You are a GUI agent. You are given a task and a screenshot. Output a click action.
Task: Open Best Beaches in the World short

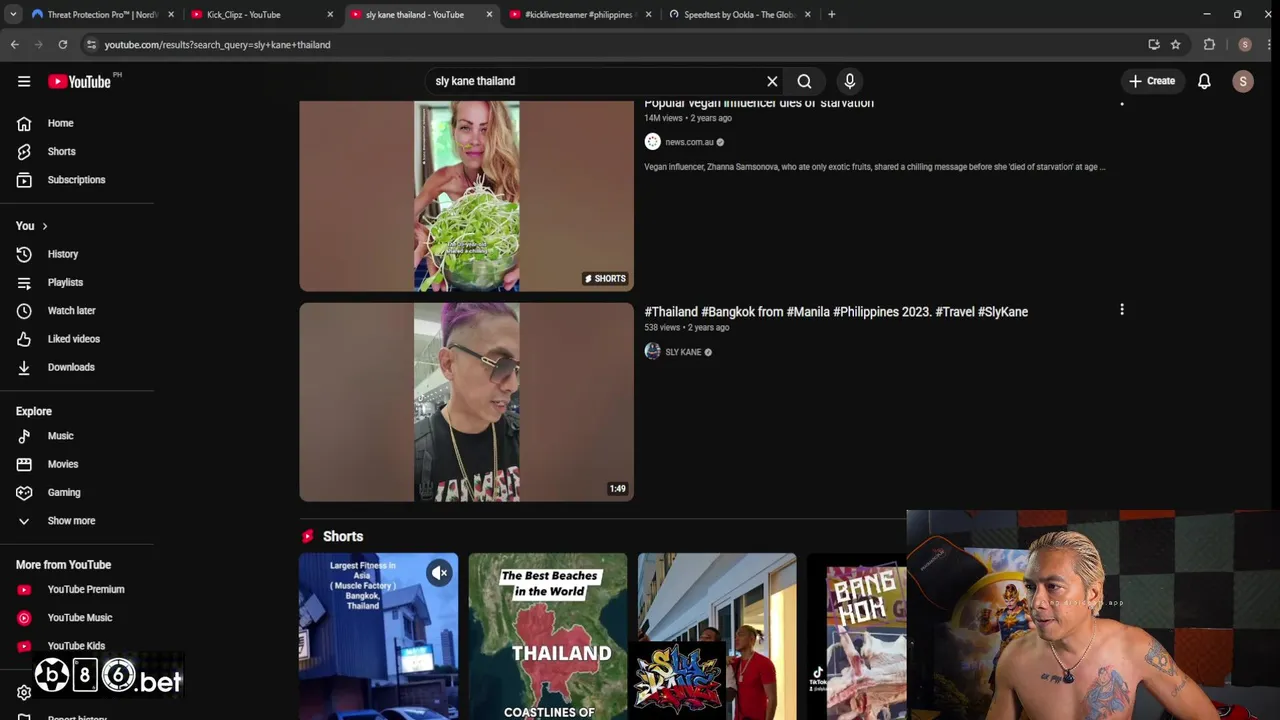548,636
